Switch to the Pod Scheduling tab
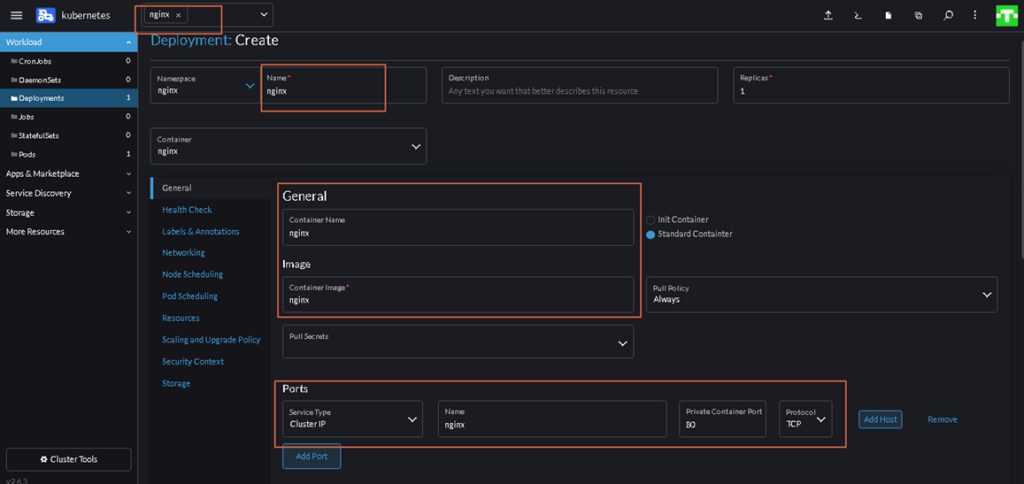The height and width of the screenshot is (484, 1024). point(190,296)
